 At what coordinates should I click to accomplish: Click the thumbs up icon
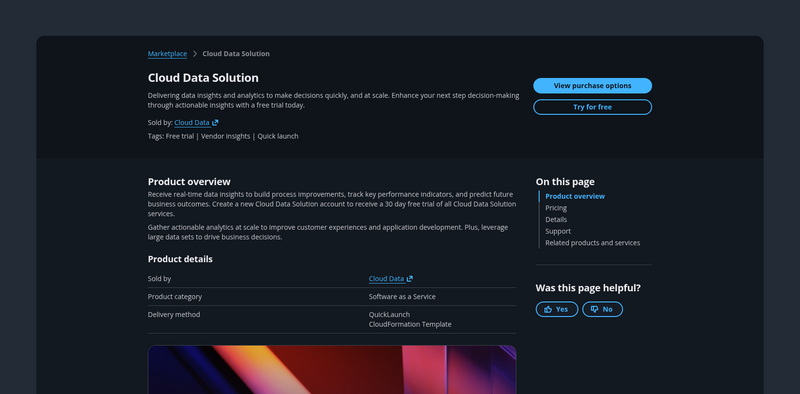548,309
